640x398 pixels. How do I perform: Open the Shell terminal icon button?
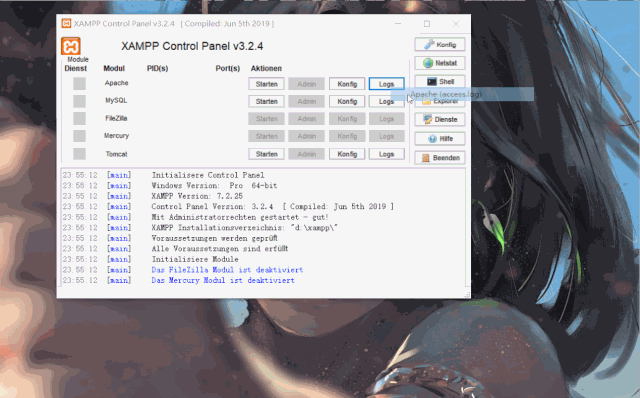coord(440,82)
